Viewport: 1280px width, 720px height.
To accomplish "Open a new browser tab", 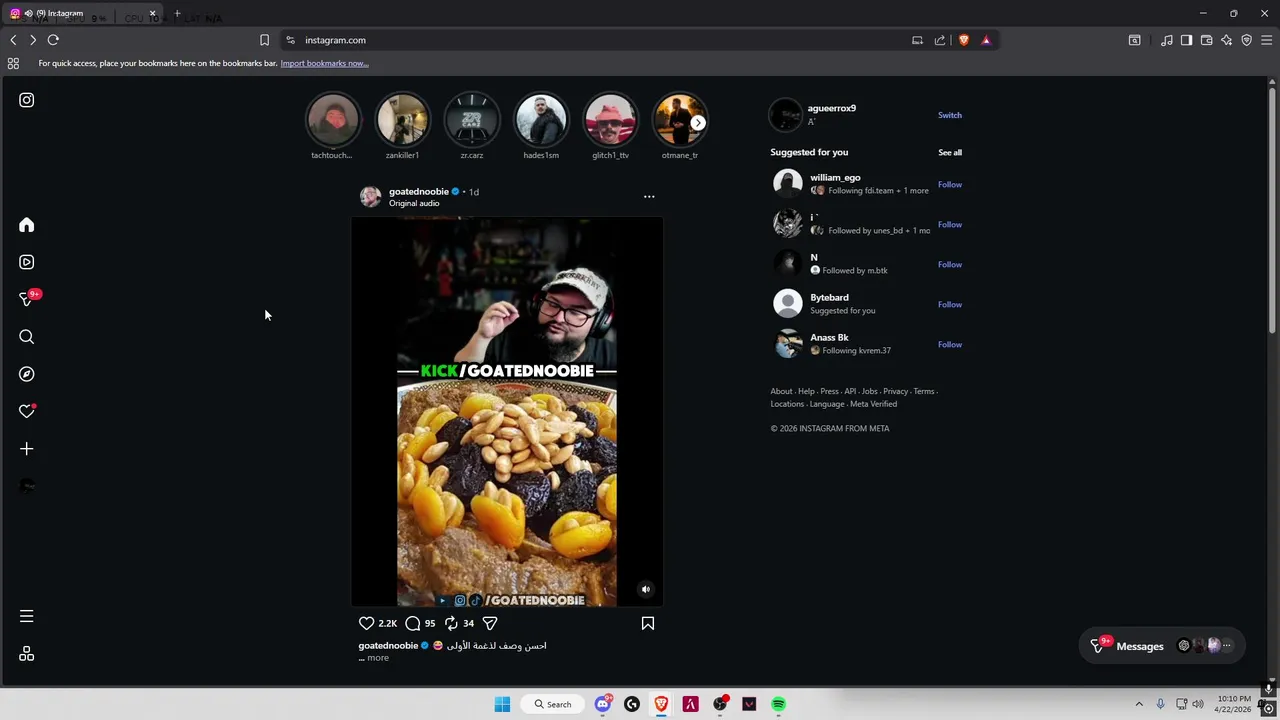I will point(177,14).
